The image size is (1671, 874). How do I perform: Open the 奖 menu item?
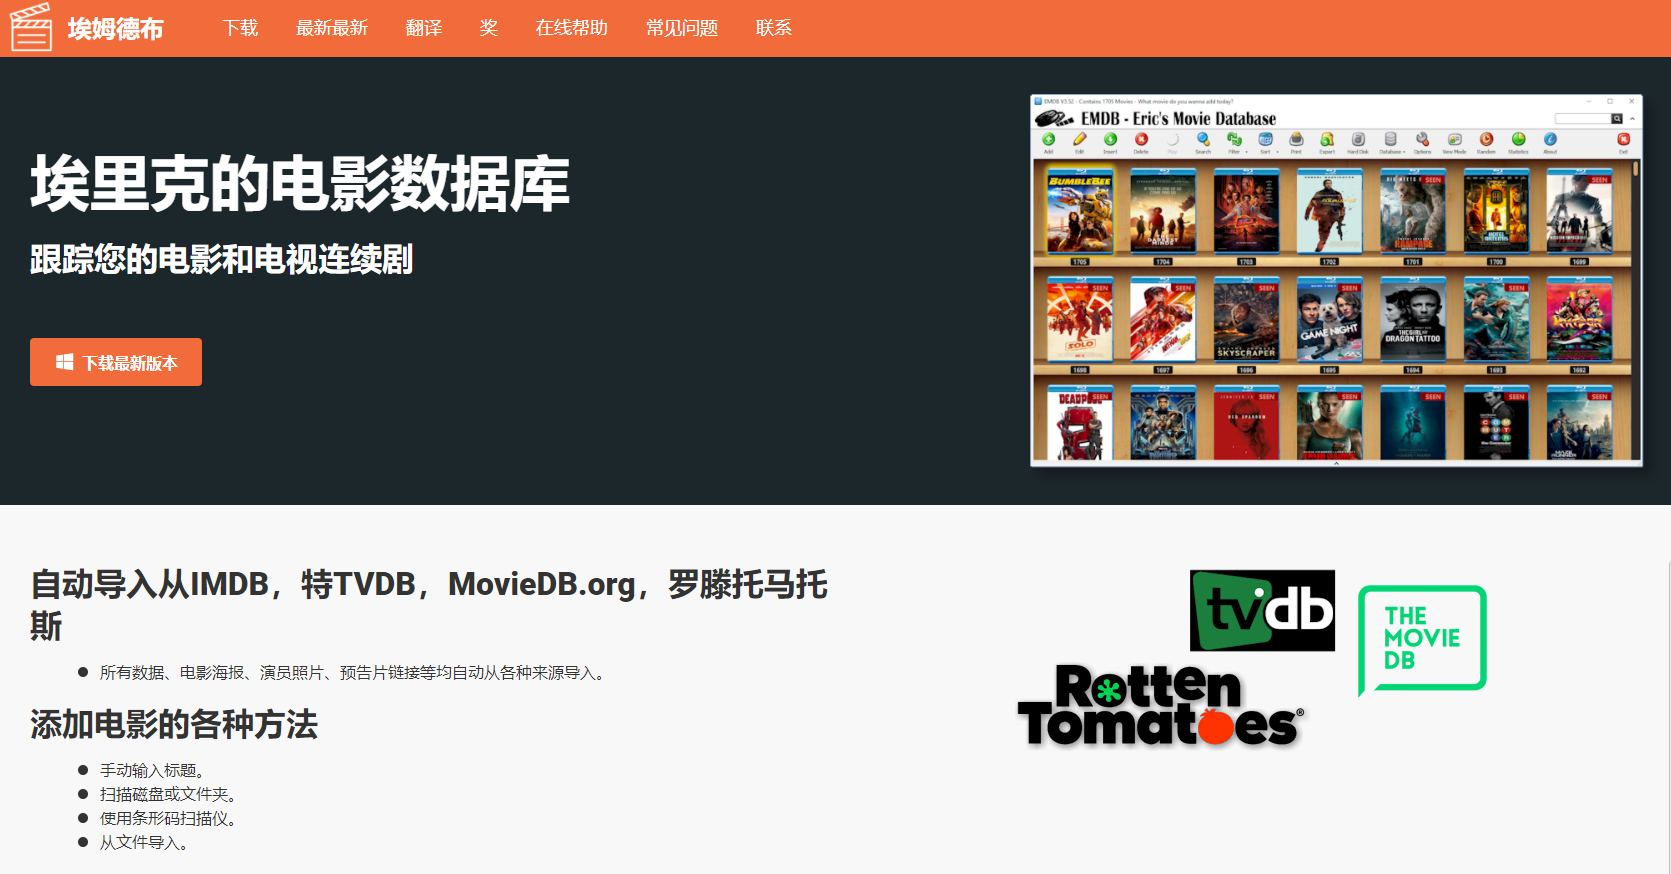[x=489, y=28]
